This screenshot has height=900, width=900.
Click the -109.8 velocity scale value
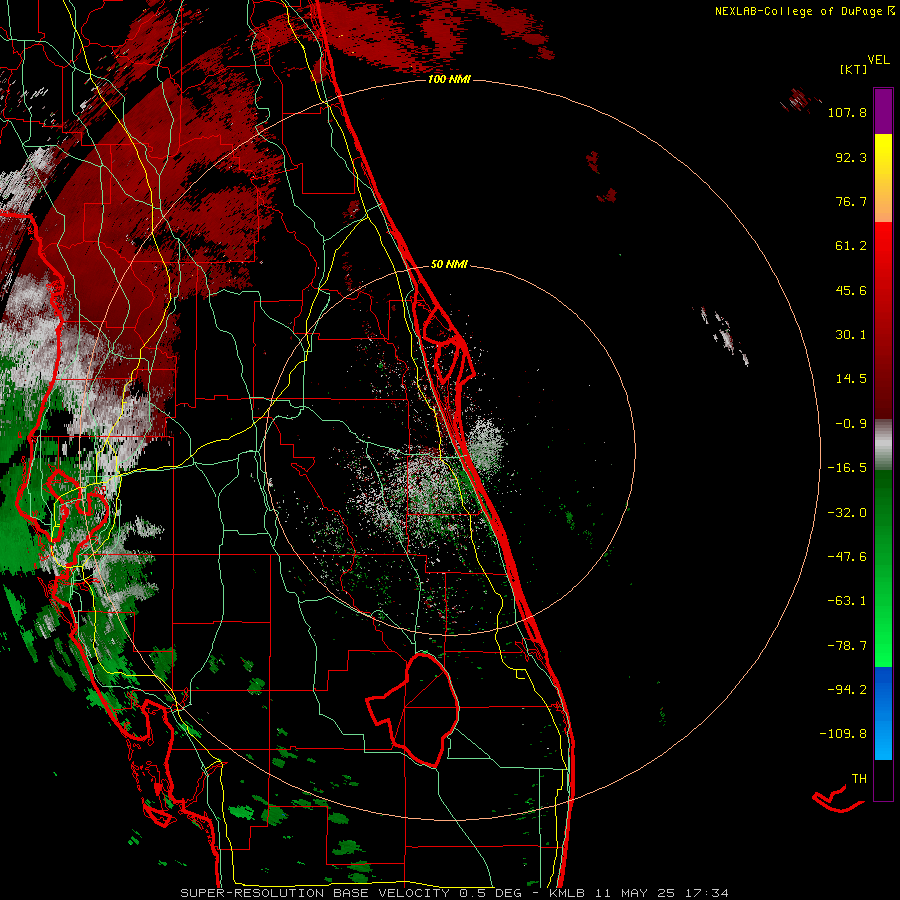(x=843, y=734)
